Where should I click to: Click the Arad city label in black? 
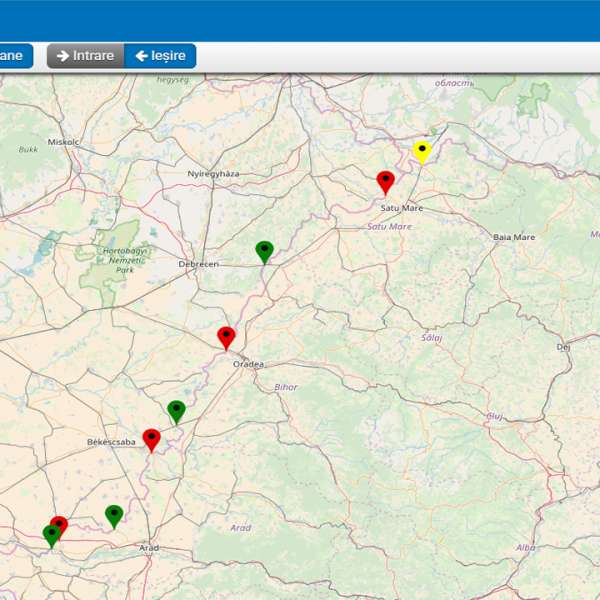(x=149, y=548)
